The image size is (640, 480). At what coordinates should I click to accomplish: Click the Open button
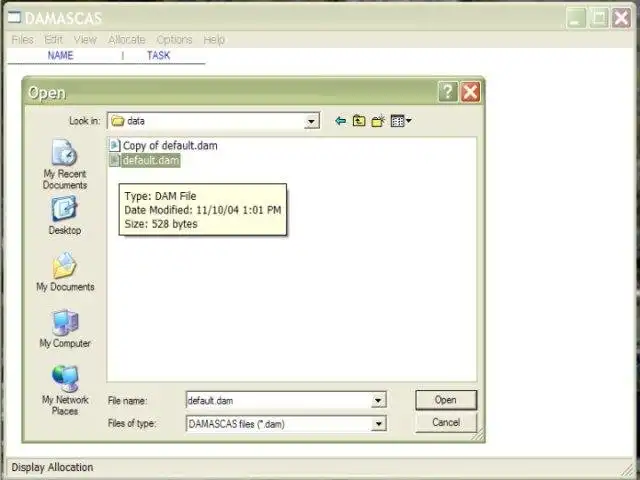click(x=446, y=400)
